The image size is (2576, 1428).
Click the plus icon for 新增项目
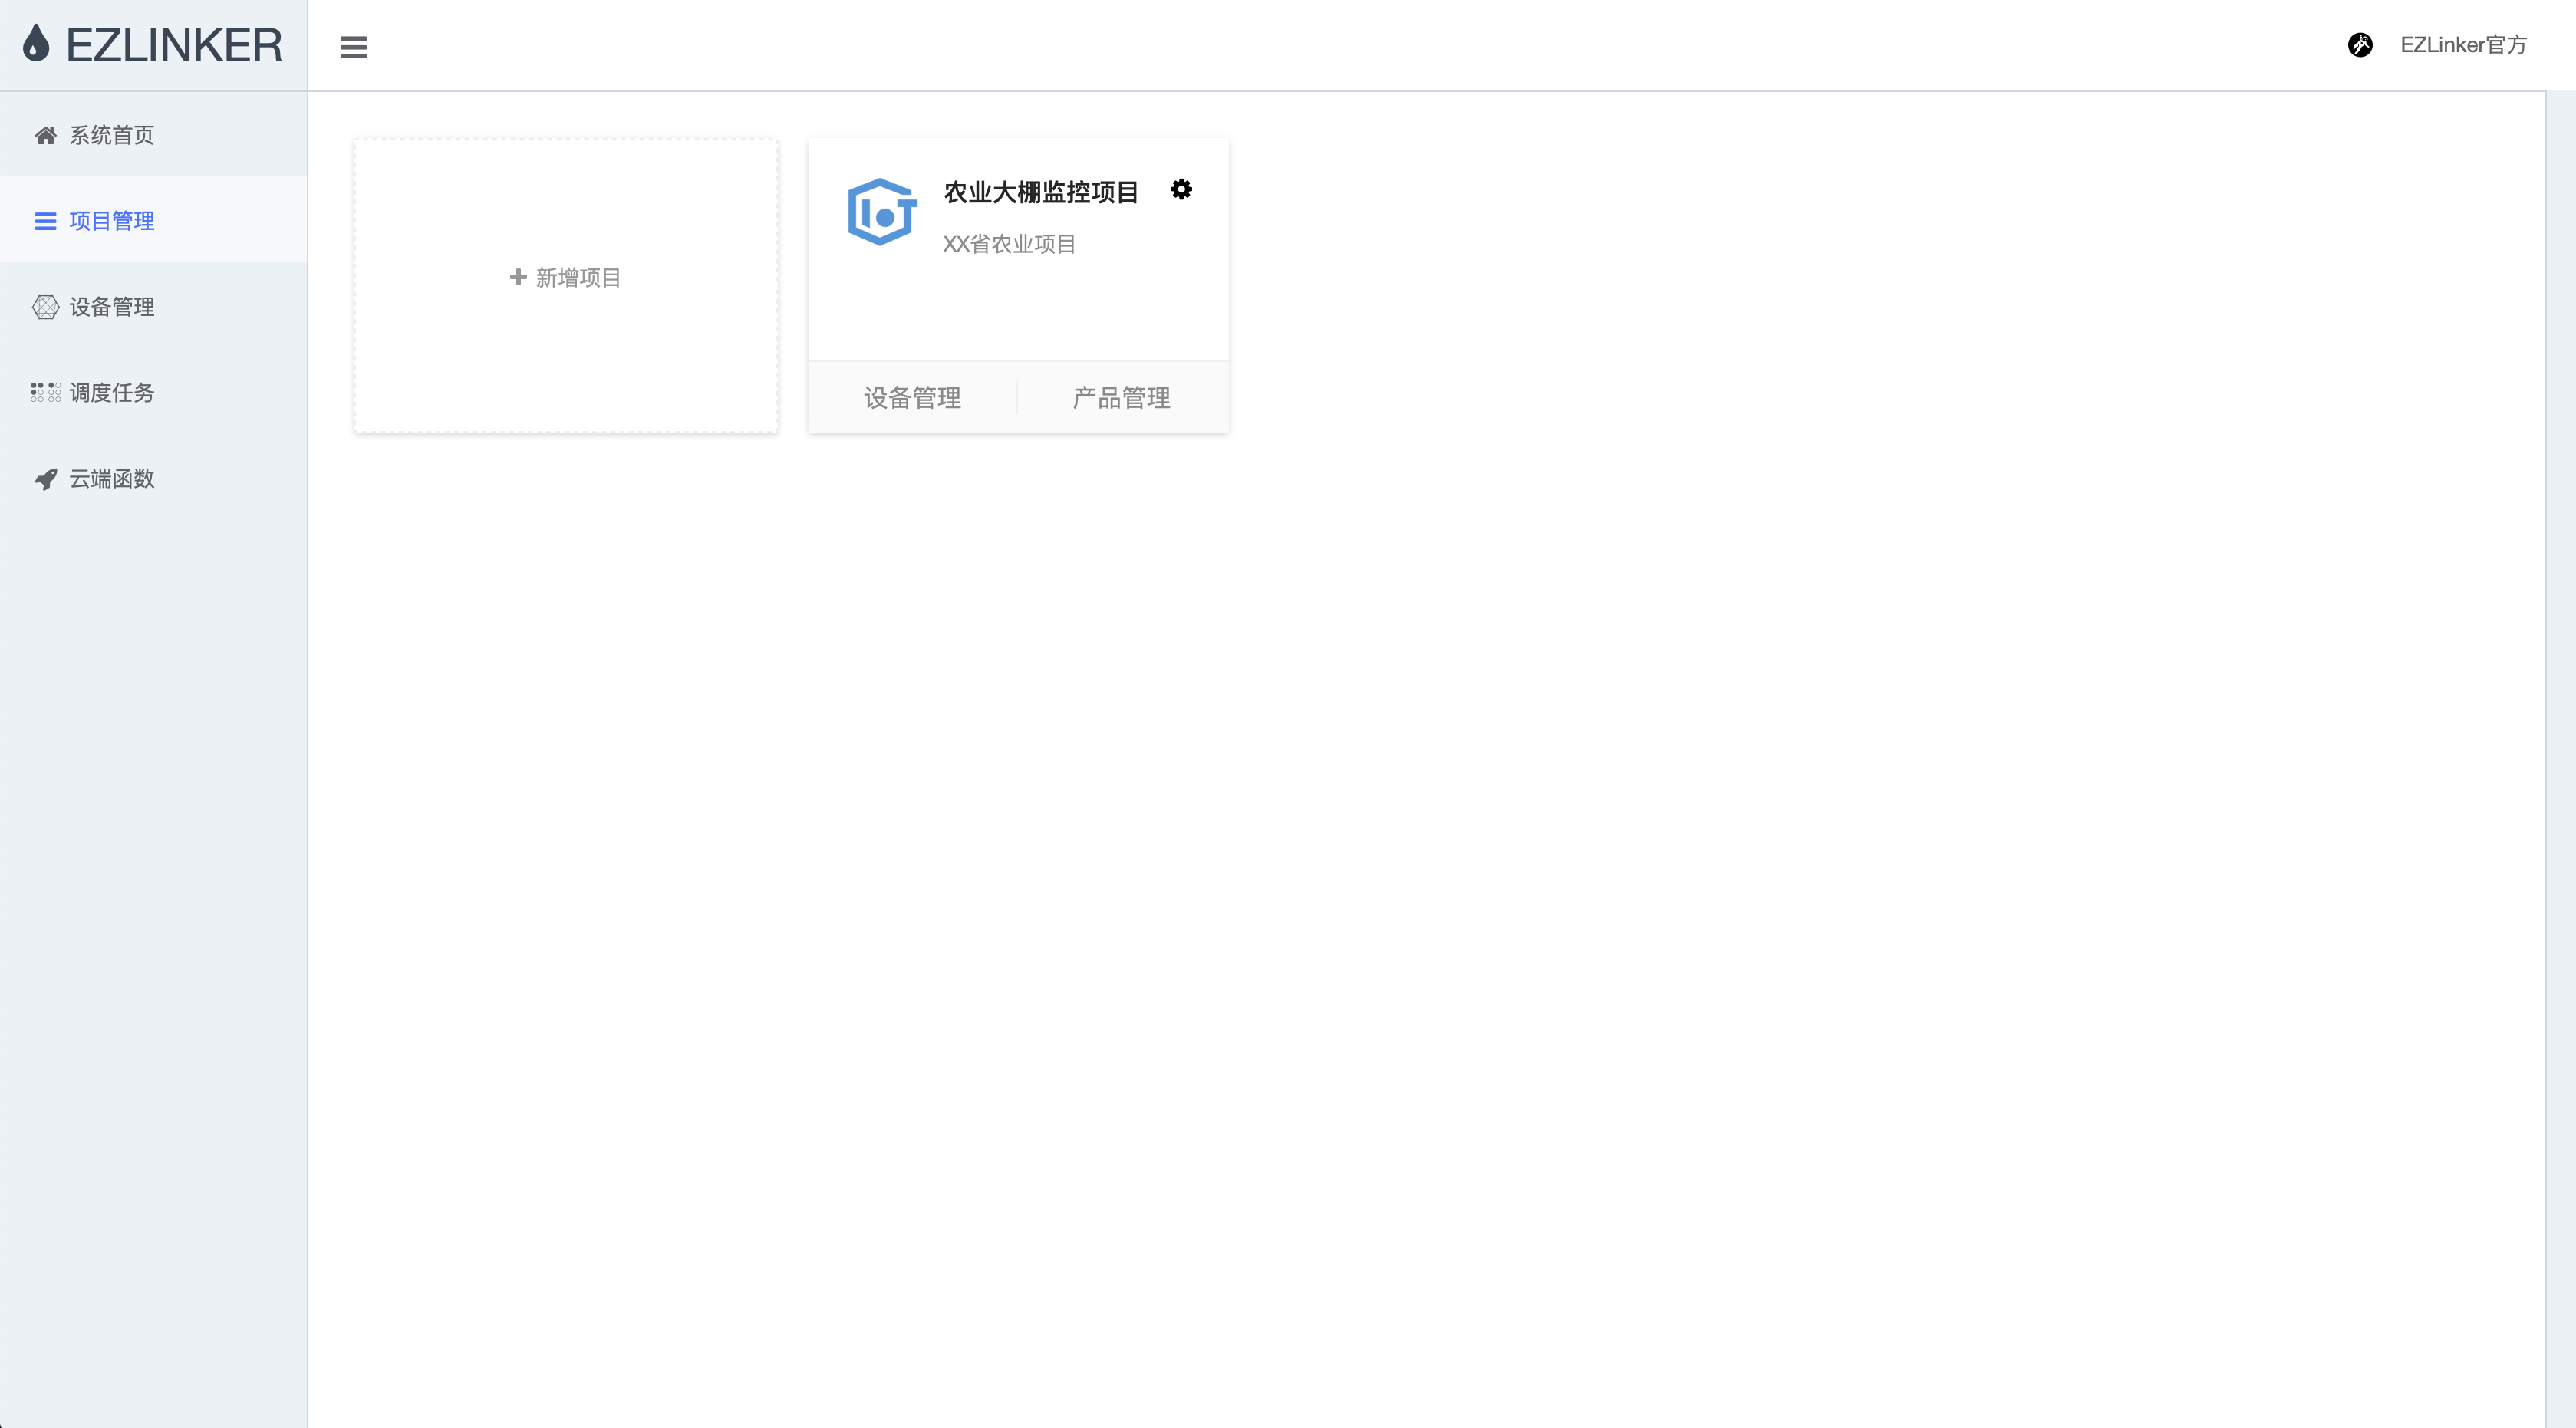[518, 277]
